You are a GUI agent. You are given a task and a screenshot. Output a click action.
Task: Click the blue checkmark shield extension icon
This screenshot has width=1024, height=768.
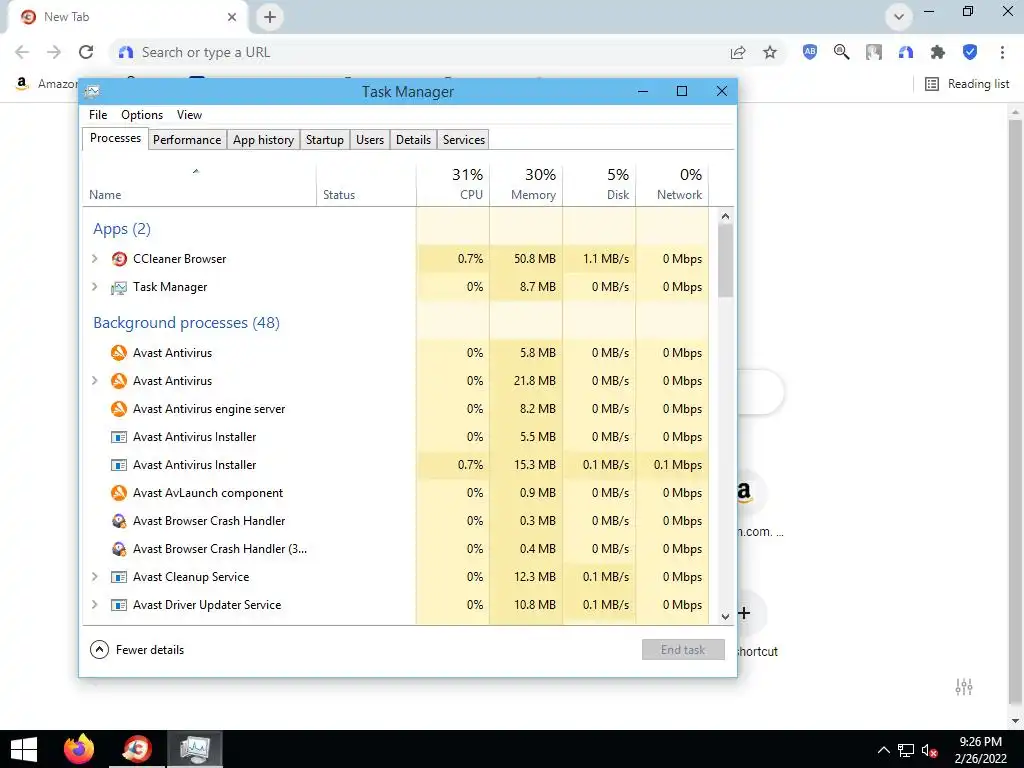pos(970,52)
